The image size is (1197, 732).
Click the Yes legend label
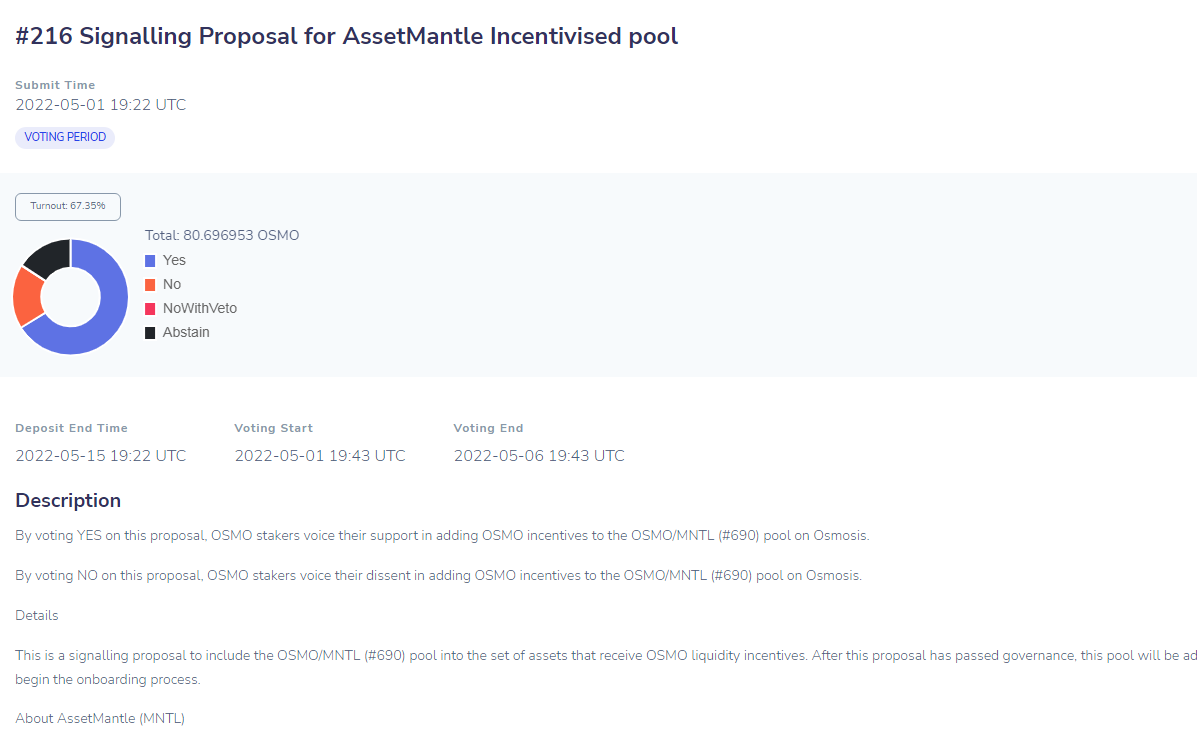174,260
